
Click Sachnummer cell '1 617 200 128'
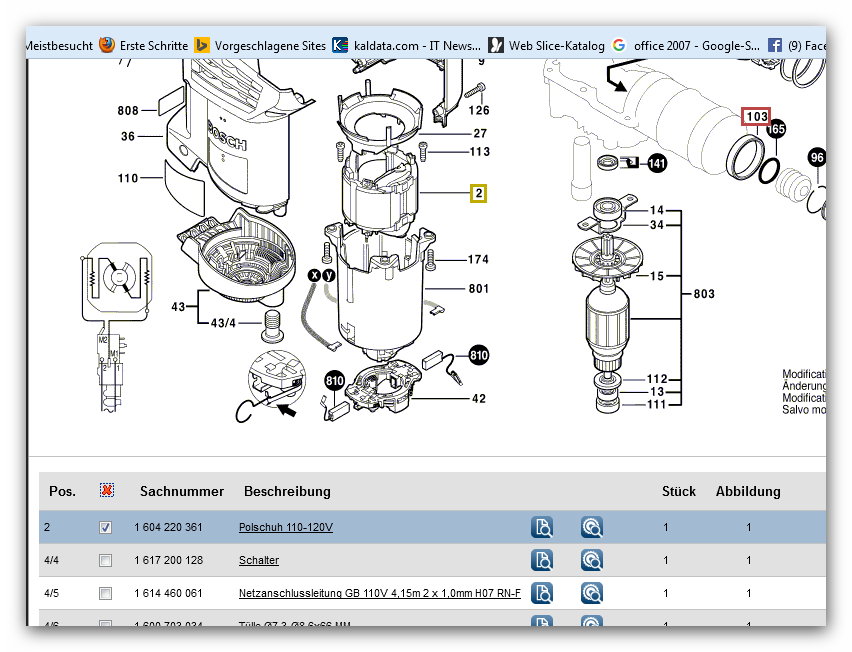coord(168,560)
